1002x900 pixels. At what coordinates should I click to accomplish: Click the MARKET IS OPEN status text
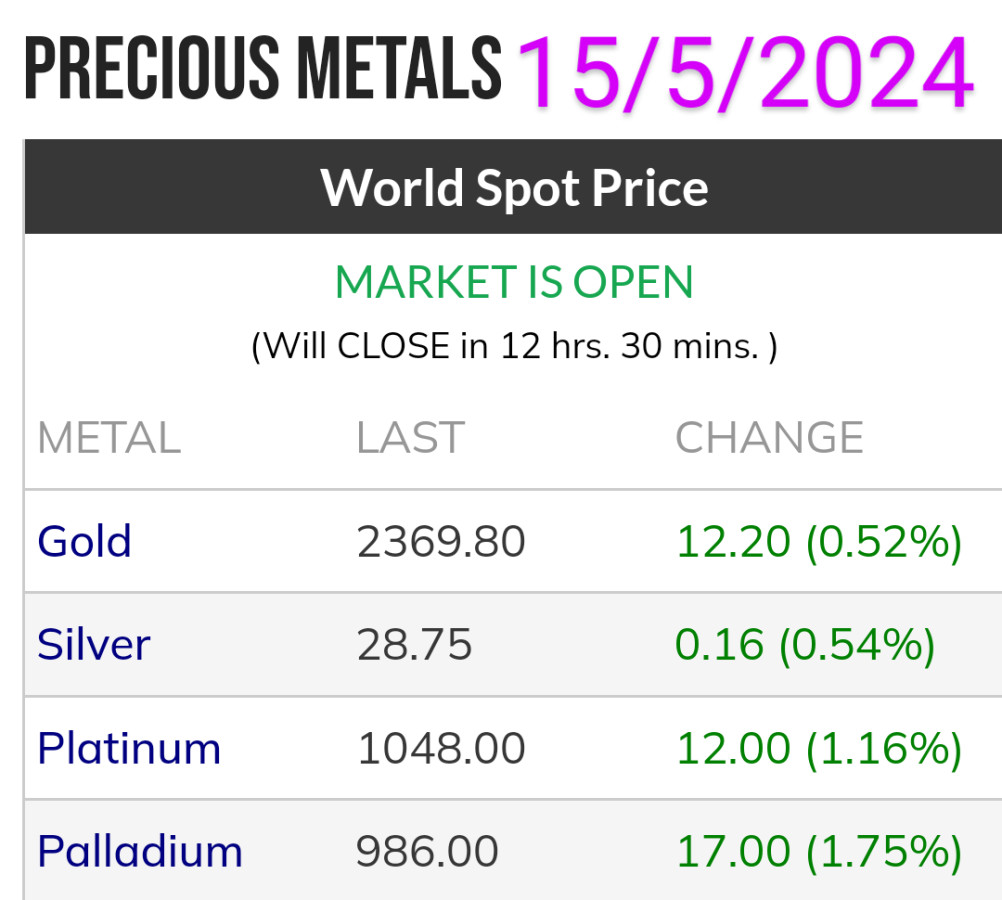click(514, 283)
